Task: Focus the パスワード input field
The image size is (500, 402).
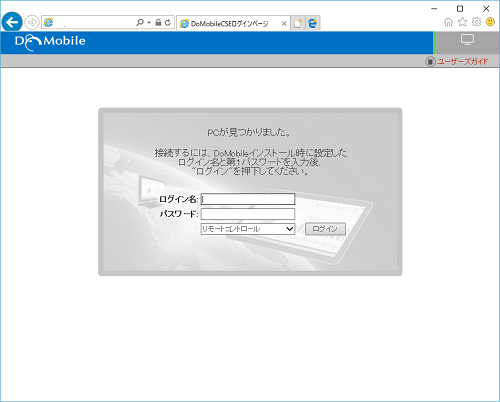Action: tap(248, 214)
